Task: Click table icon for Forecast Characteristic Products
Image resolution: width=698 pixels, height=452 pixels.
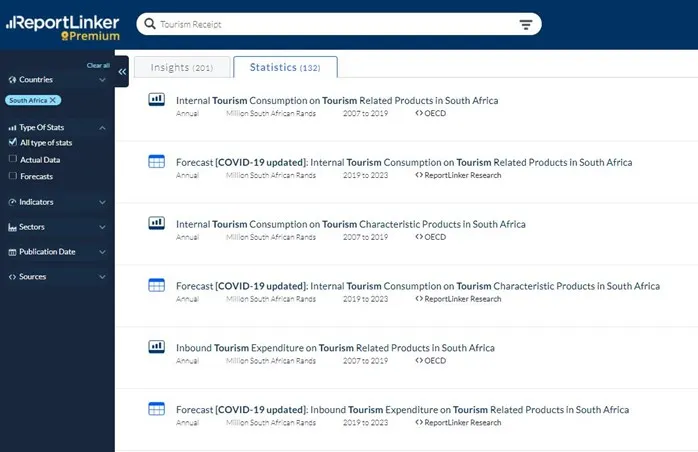Action: point(156,285)
